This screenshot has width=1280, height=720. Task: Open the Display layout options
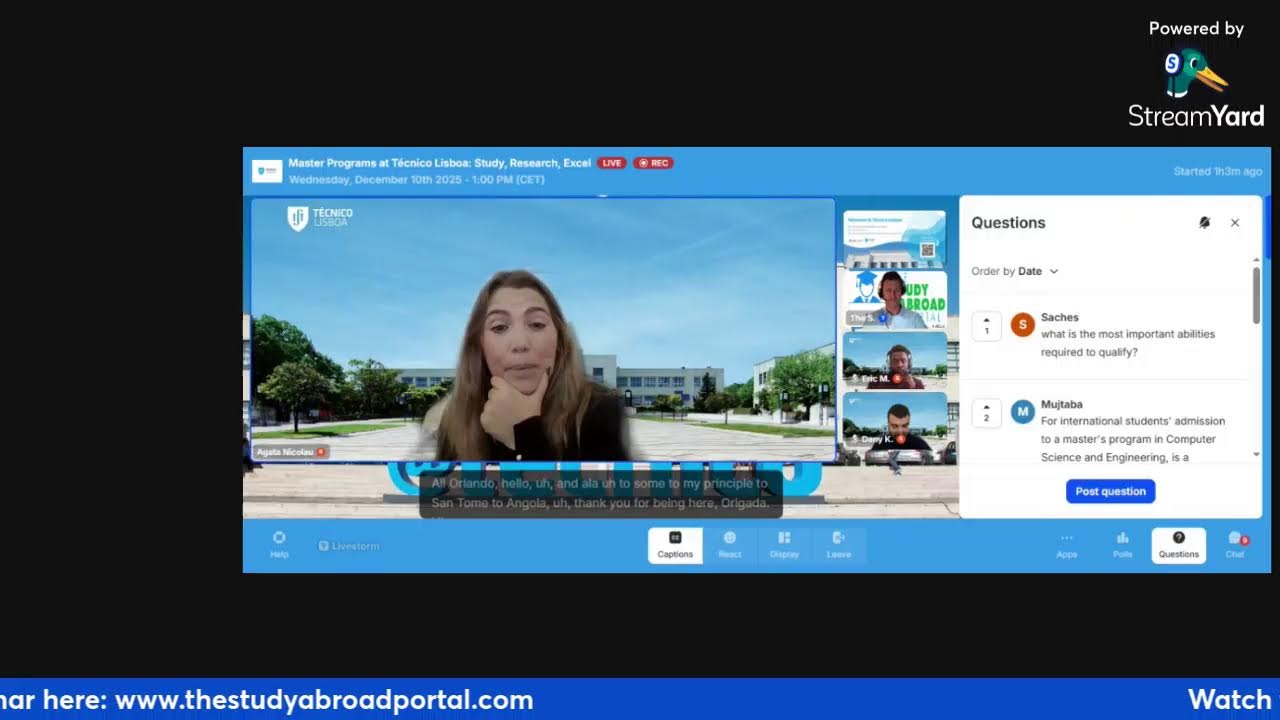click(784, 545)
